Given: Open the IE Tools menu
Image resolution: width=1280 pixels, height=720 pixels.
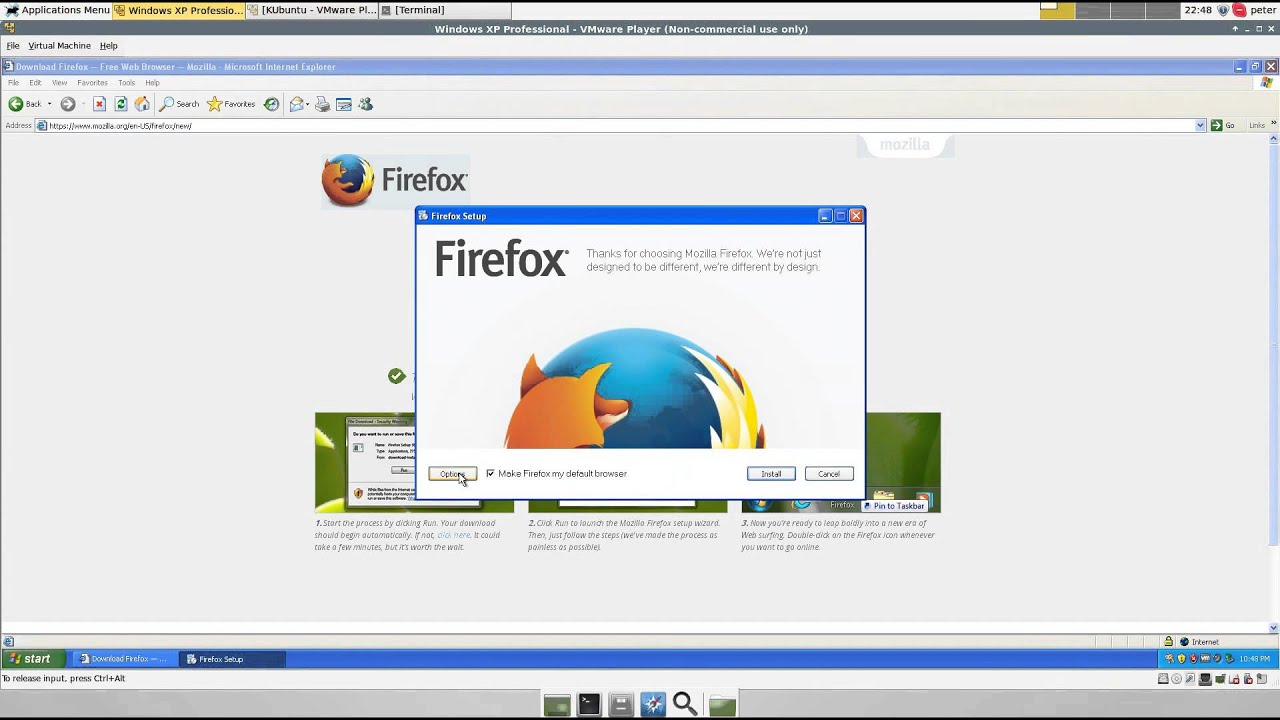Looking at the screenshot, I should (127, 83).
